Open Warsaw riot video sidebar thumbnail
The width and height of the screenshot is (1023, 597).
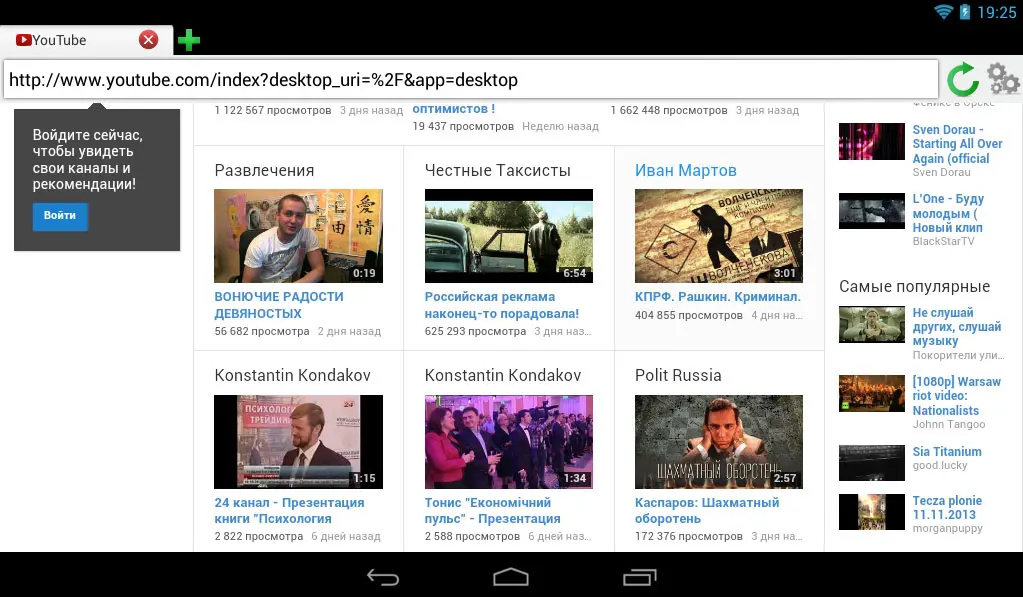point(872,393)
